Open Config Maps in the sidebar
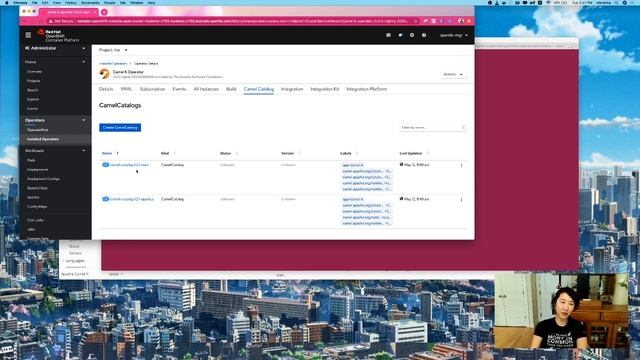 coord(37,207)
